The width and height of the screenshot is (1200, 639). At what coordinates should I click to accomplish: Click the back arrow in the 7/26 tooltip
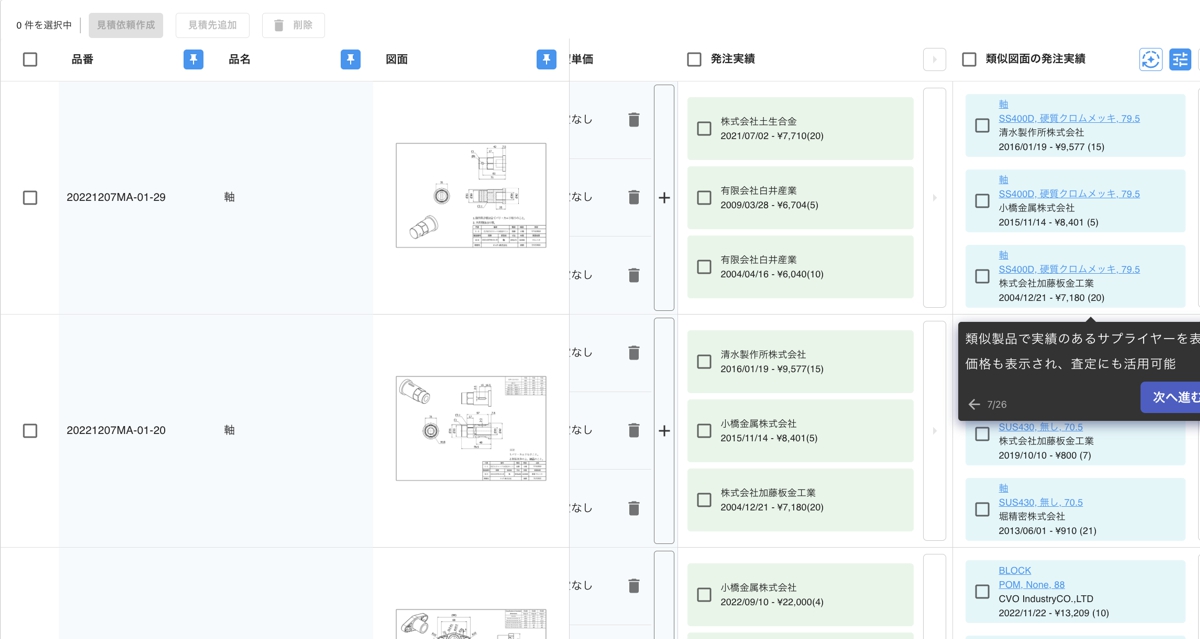point(973,404)
